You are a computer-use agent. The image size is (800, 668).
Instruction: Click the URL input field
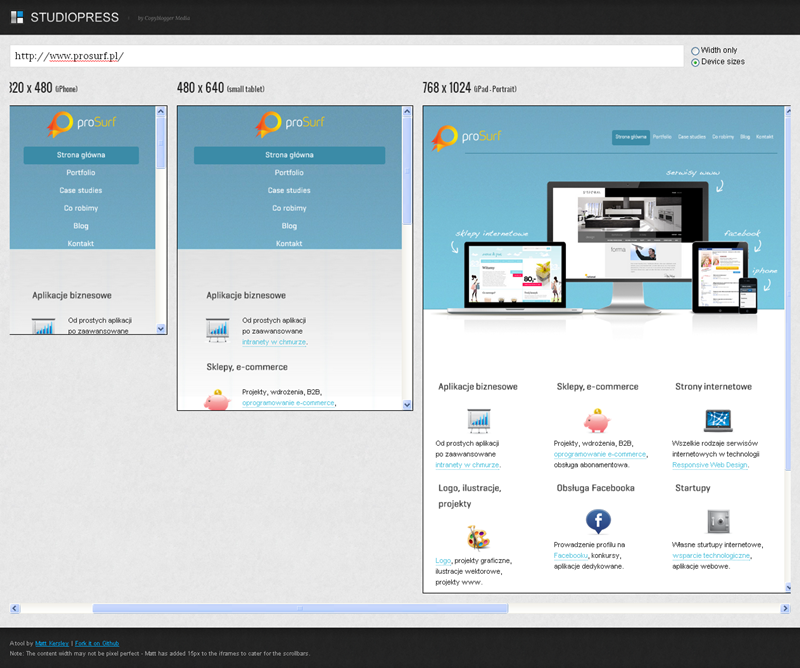coord(346,56)
